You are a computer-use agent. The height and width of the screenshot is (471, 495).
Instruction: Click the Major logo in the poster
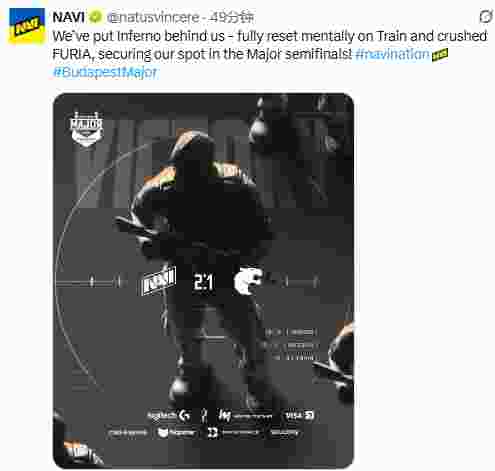(86, 129)
